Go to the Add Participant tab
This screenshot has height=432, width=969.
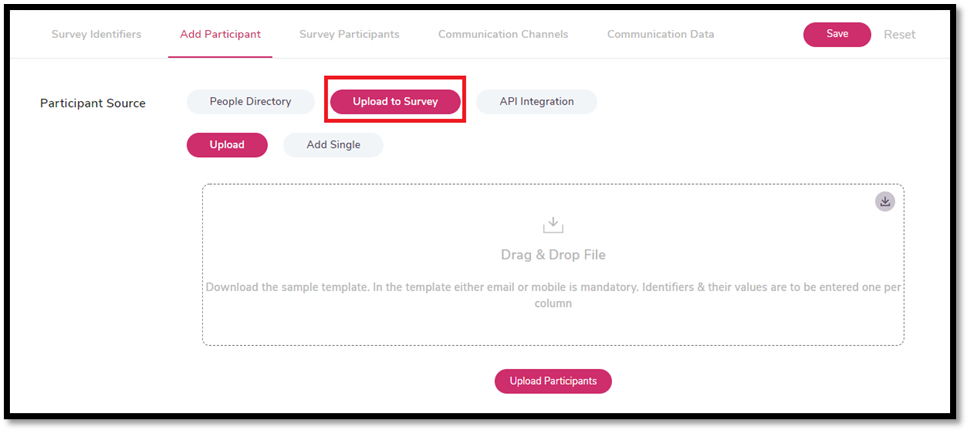coord(220,34)
